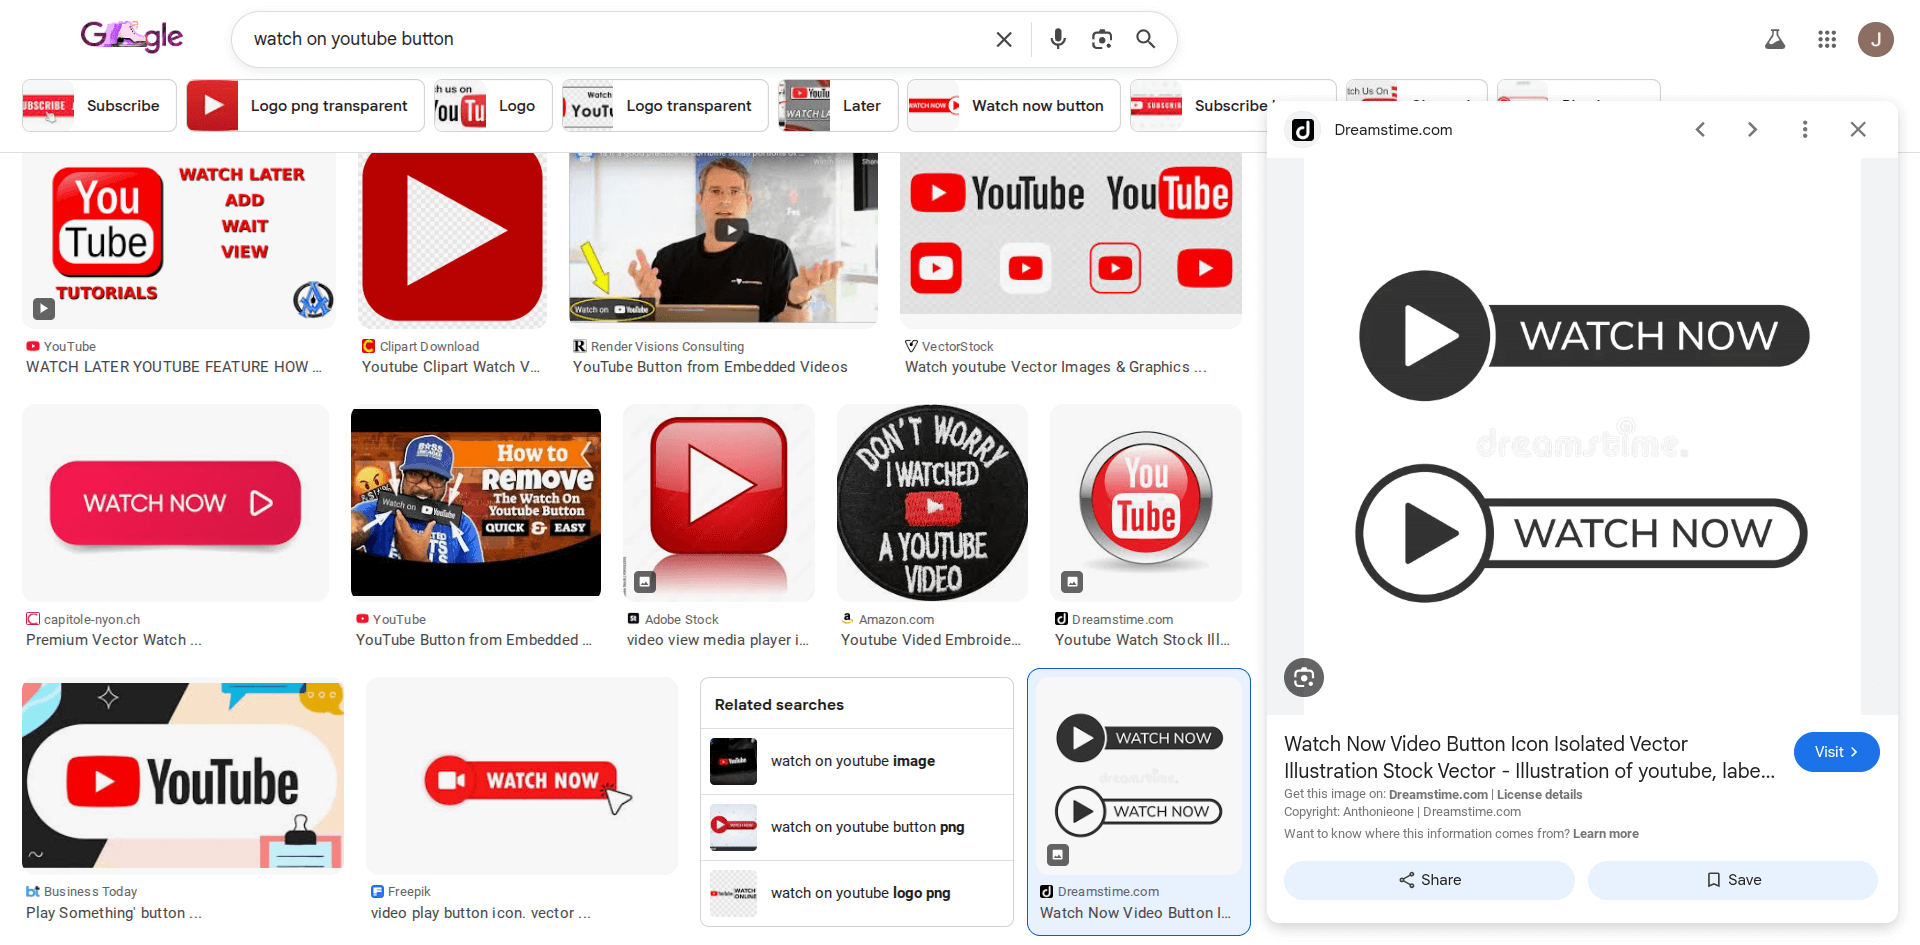Save the Dreamstime image
The image size is (1920, 945).
pos(1732,880)
